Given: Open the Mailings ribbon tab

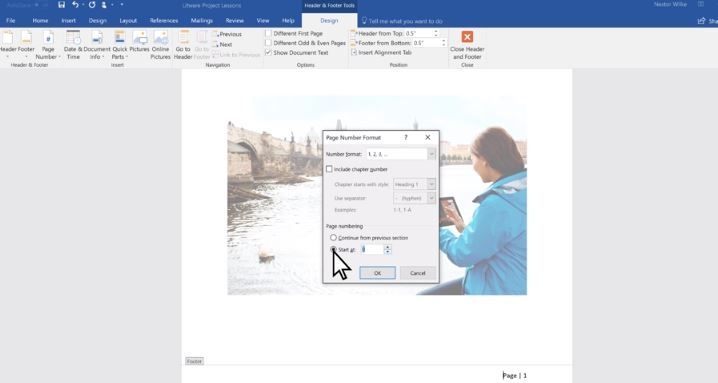Looking at the screenshot, I should pos(201,21).
